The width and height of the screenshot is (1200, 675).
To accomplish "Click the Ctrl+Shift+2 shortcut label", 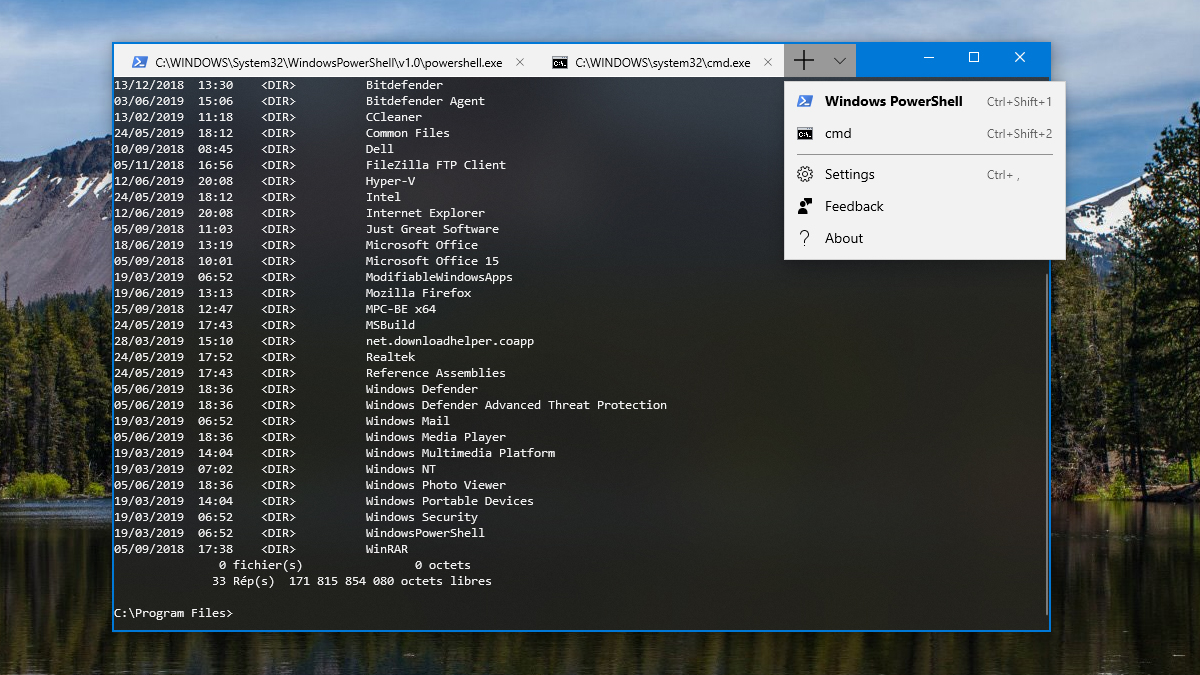I will click(1019, 134).
